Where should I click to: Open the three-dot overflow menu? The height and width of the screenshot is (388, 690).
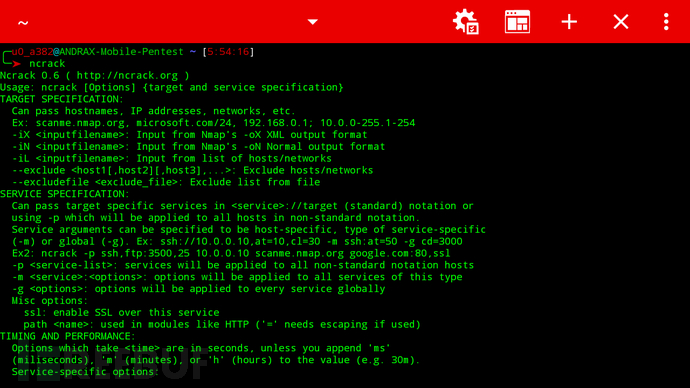[x=666, y=22]
